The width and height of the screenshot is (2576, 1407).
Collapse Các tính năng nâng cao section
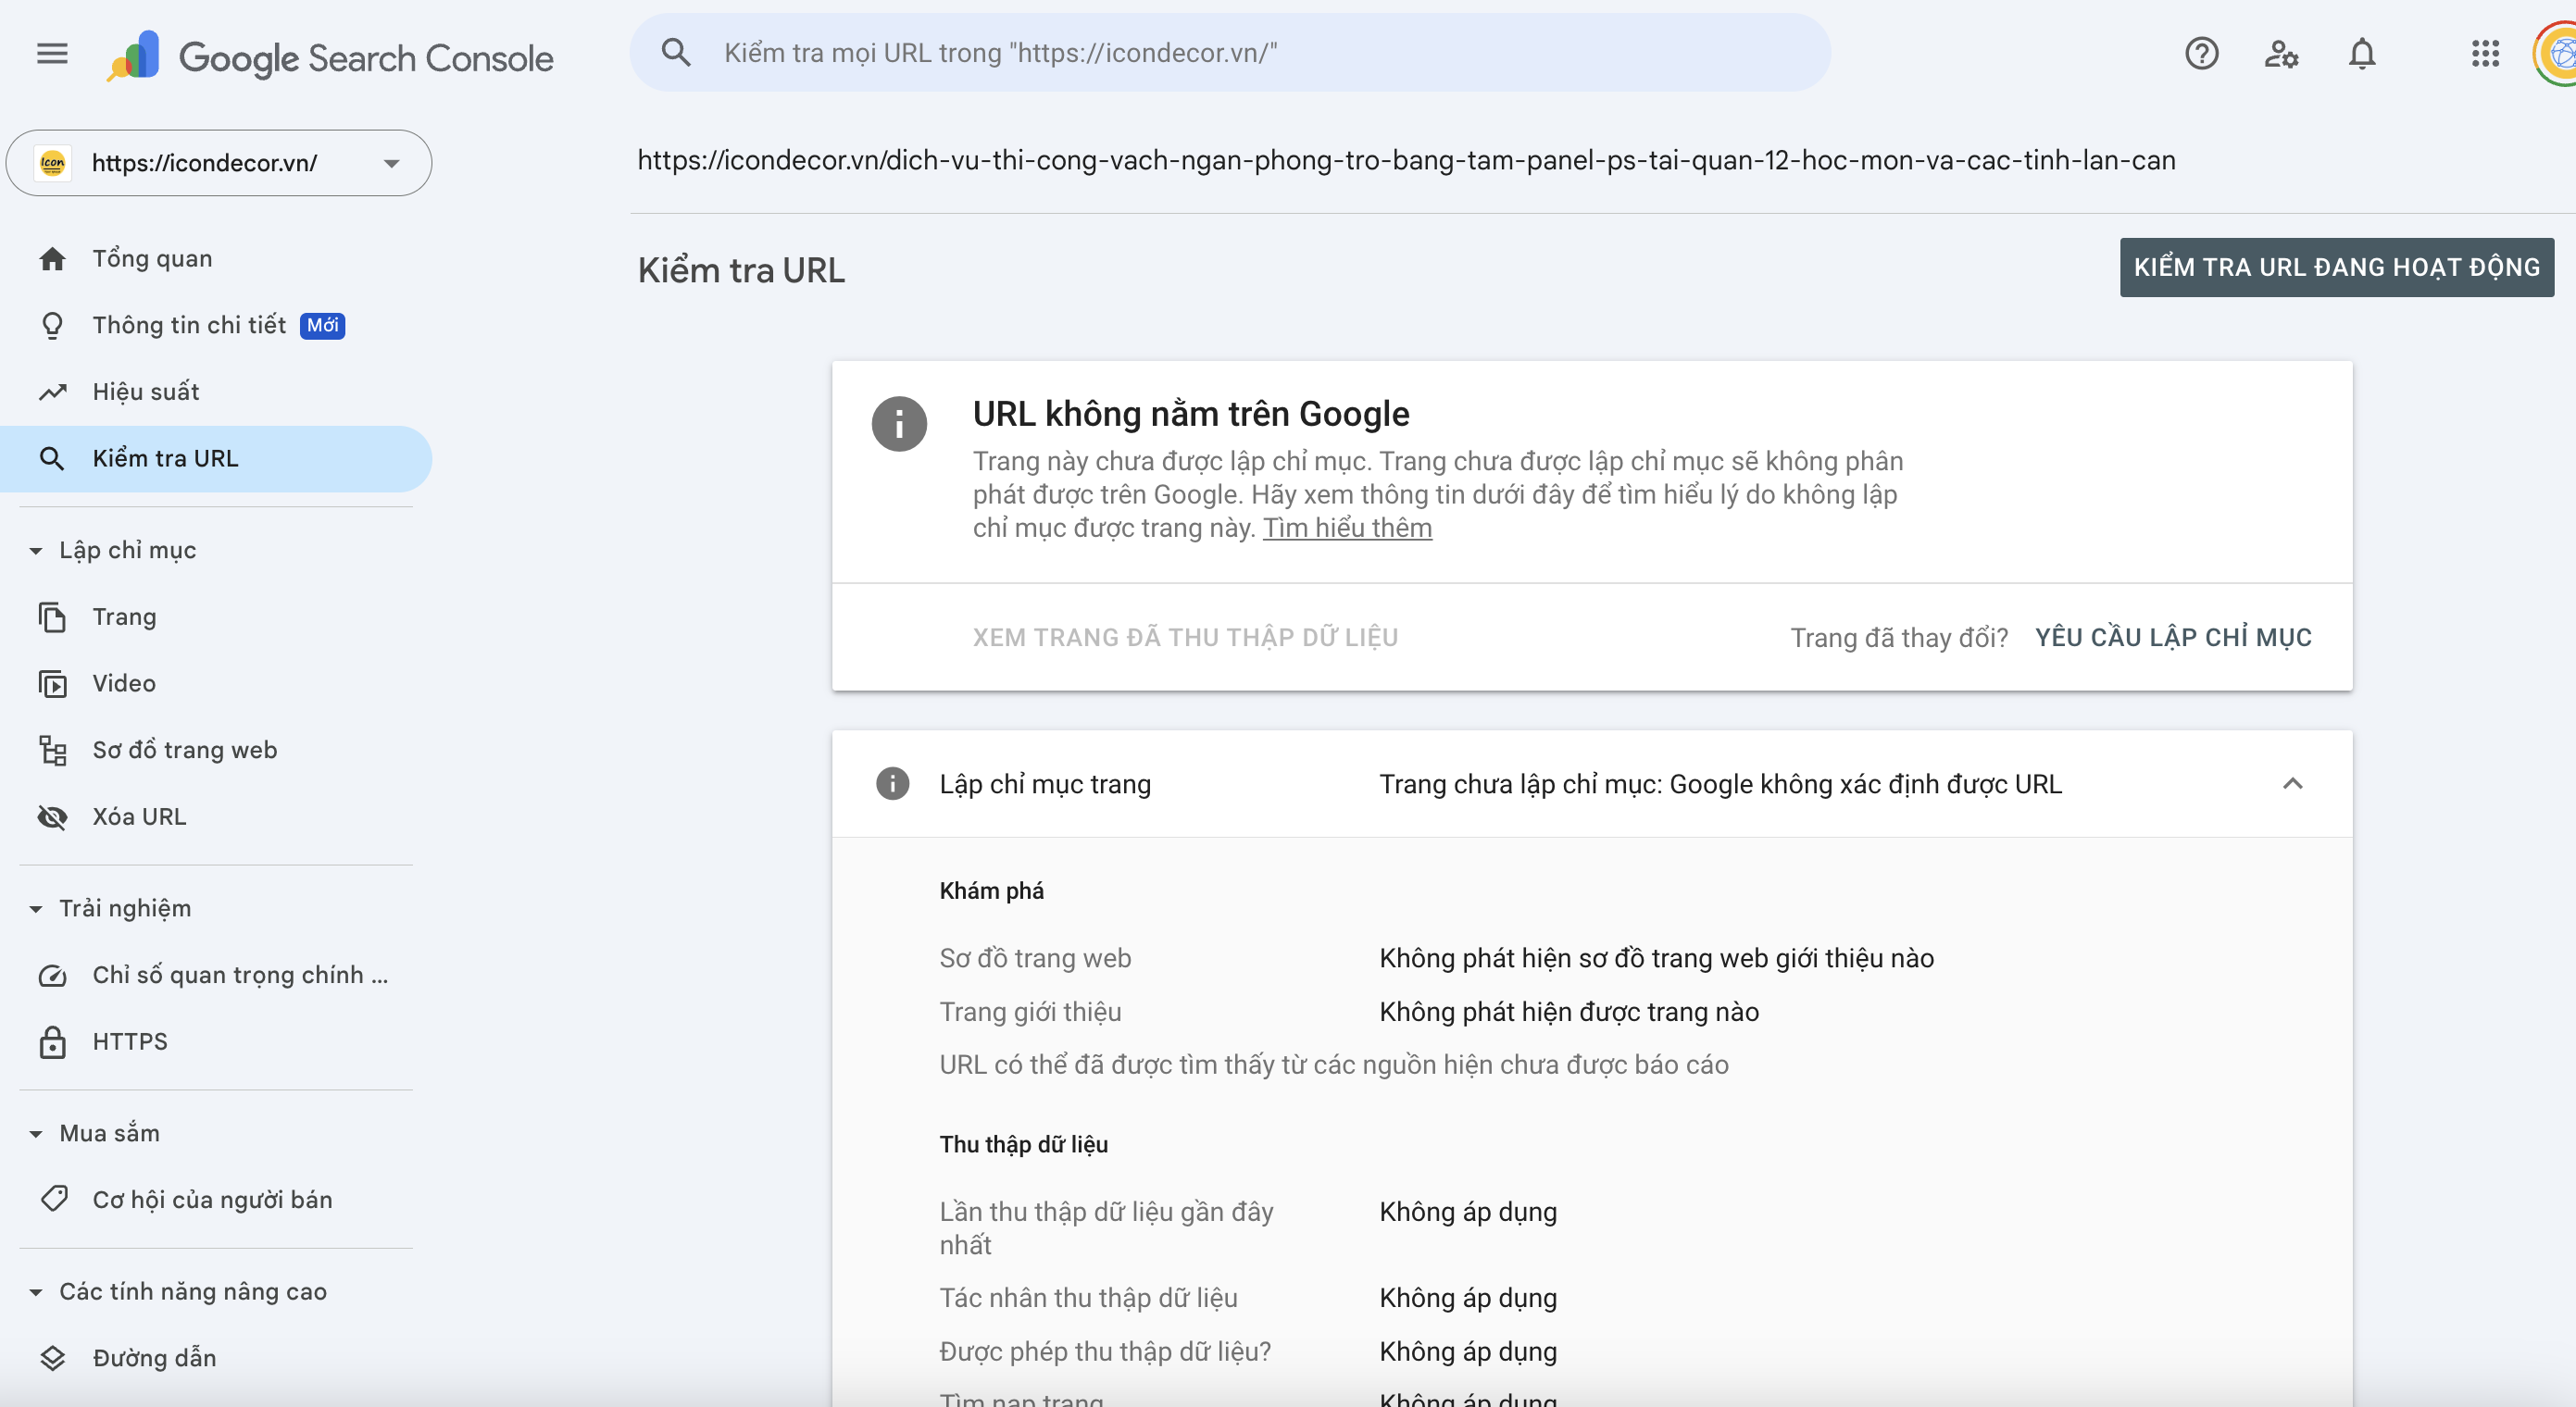36,1292
